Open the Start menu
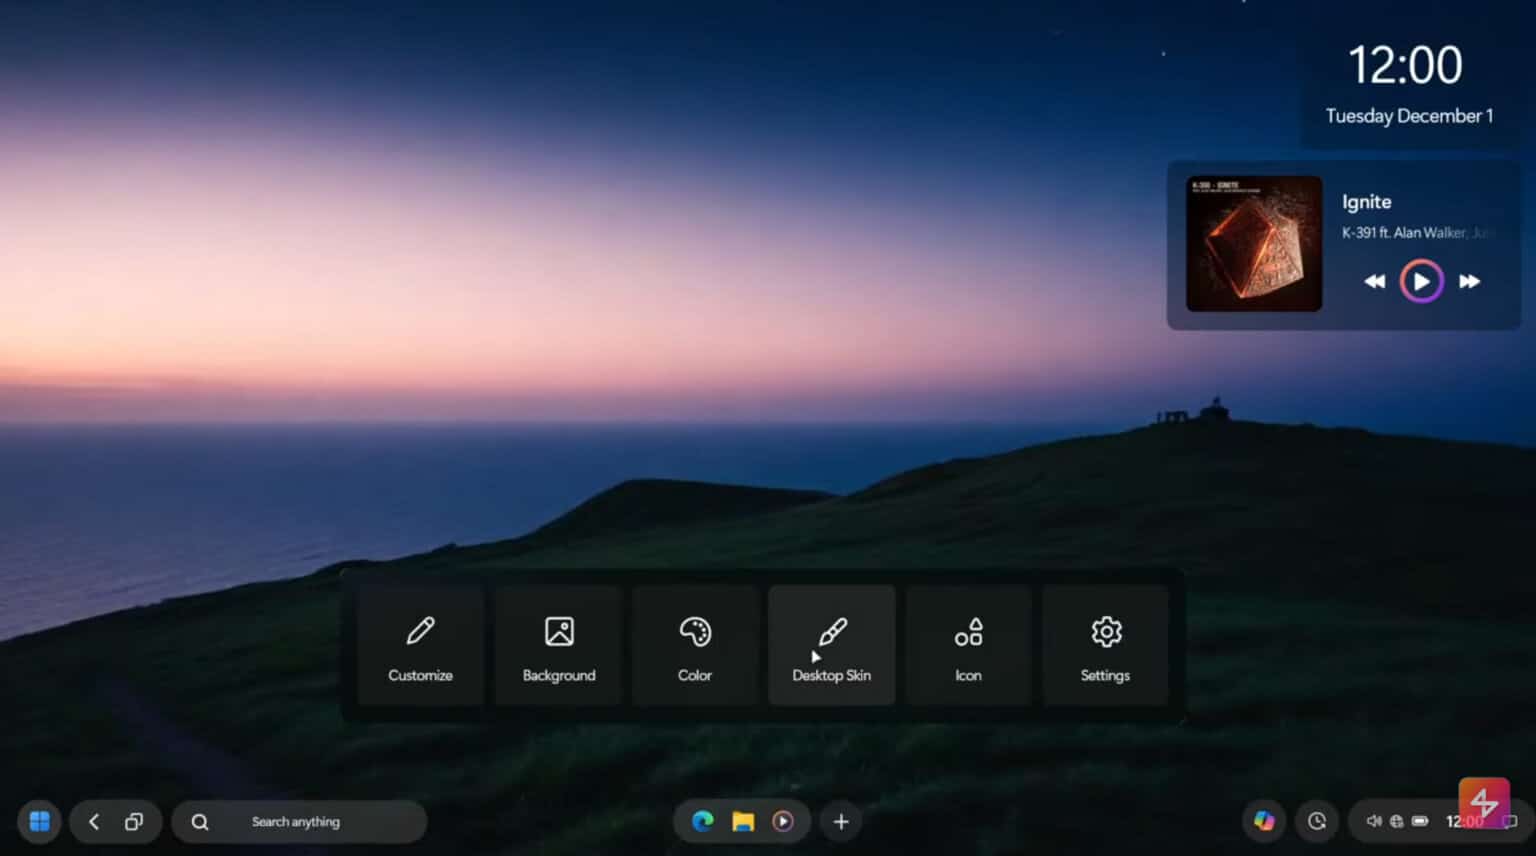1536x856 pixels. 39,821
